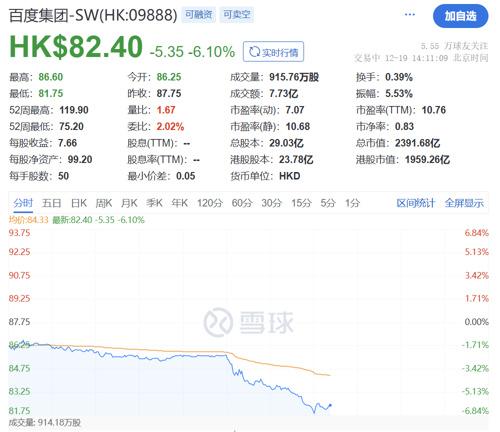Show the 30分 chart
The width and height of the screenshot is (500, 432).
click(272, 203)
